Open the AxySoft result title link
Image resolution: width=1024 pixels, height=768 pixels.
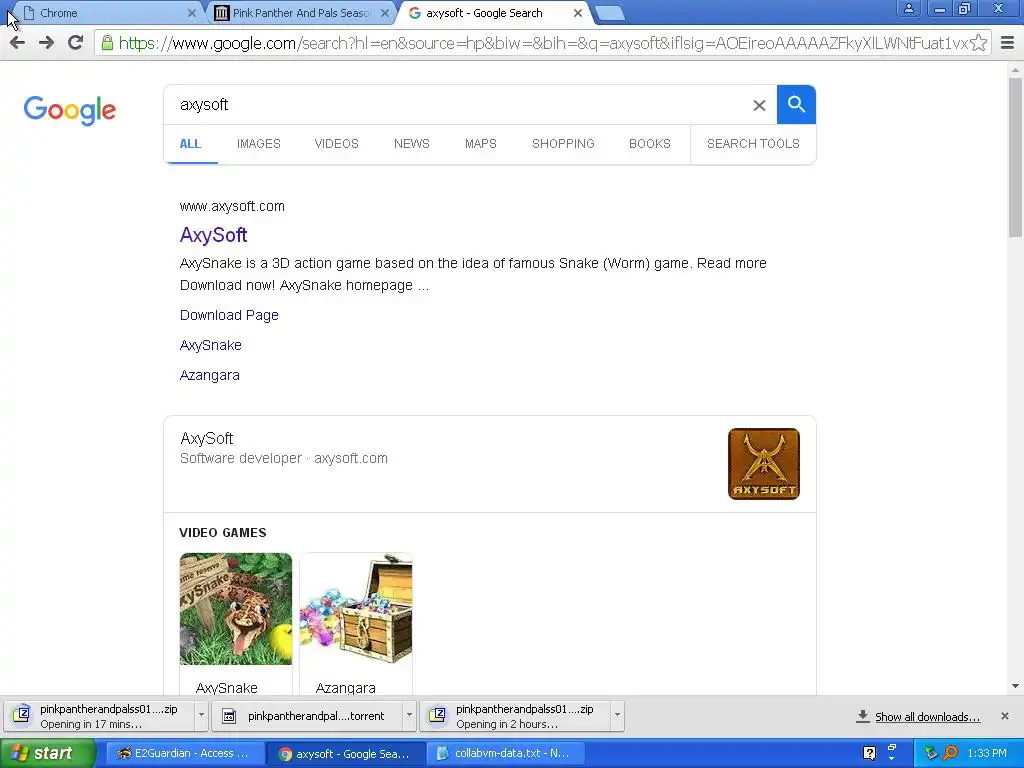tap(214, 235)
